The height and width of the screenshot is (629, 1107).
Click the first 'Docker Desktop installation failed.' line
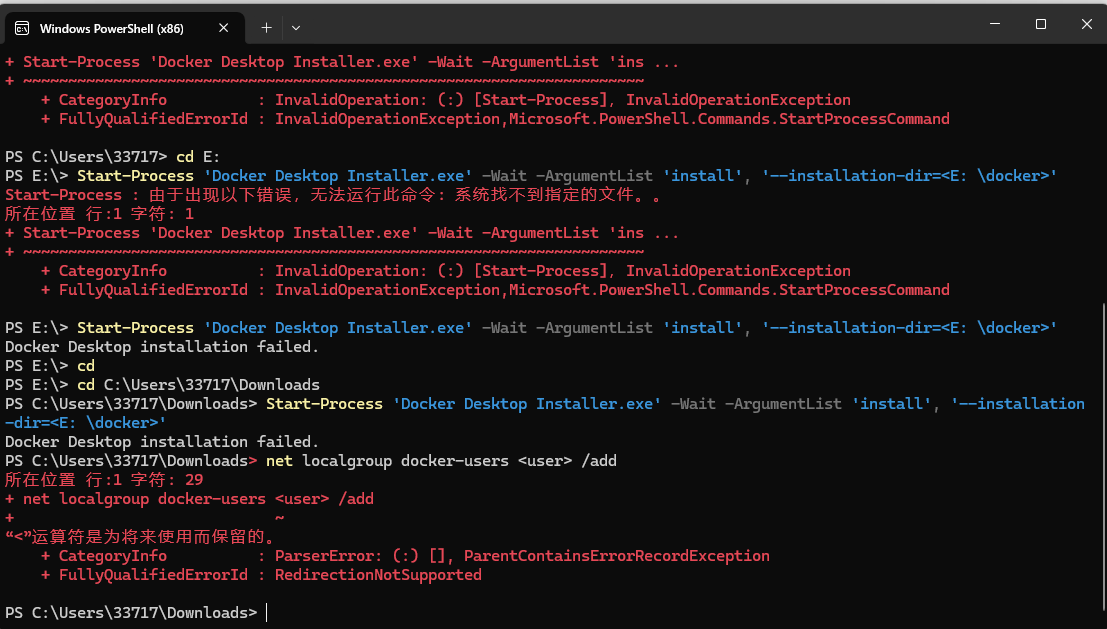(x=162, y=347)
